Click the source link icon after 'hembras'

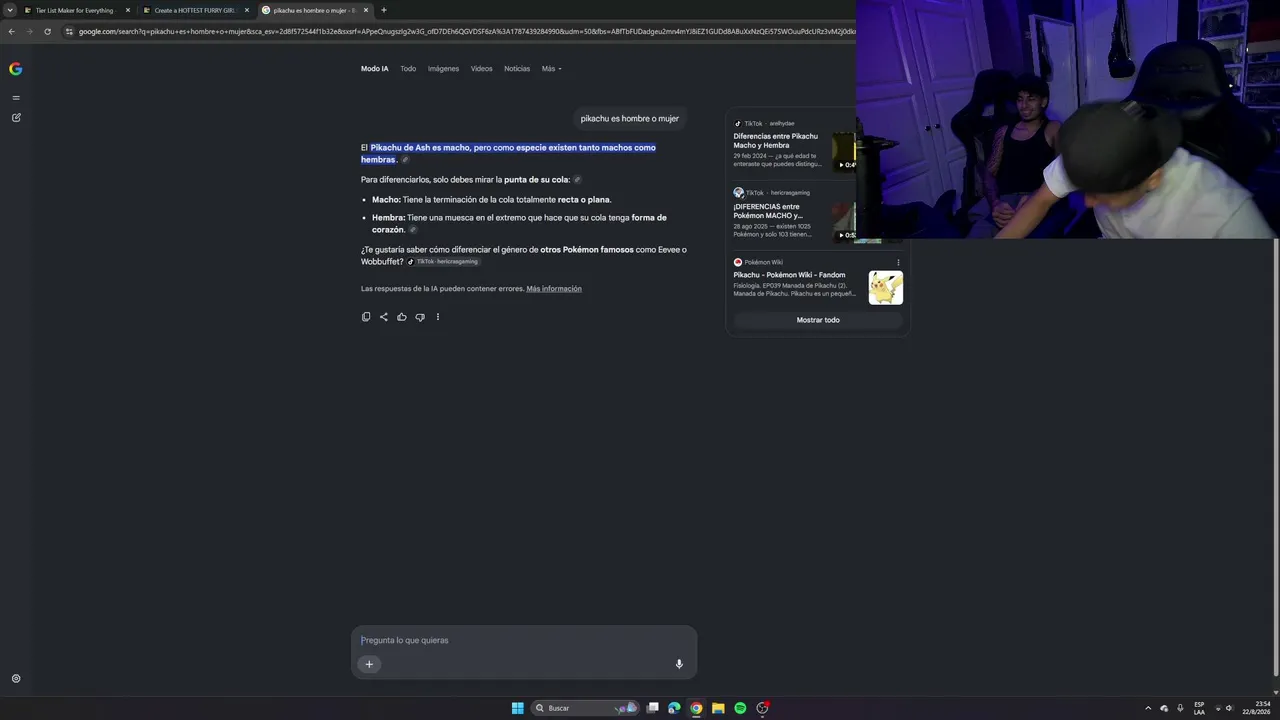pos(405,160)
